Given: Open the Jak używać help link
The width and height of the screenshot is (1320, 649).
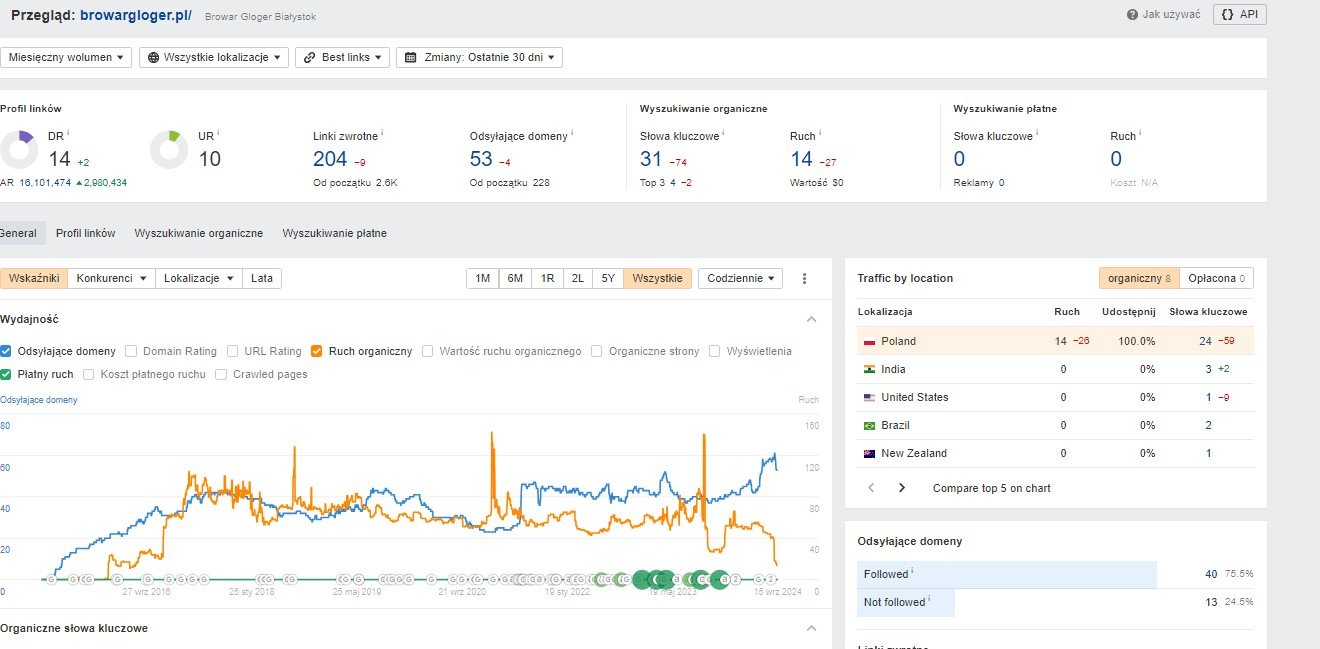Looking at the screenshot, I should tap(1163, 15).
